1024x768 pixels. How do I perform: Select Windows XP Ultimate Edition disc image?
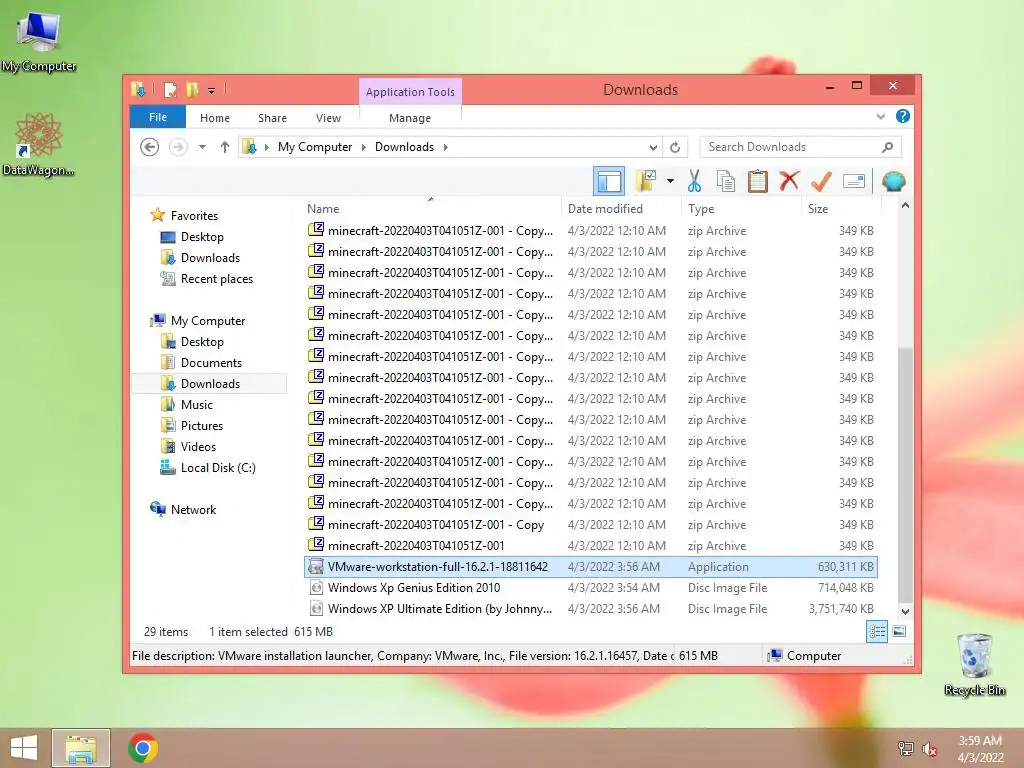tap(590, 609)
